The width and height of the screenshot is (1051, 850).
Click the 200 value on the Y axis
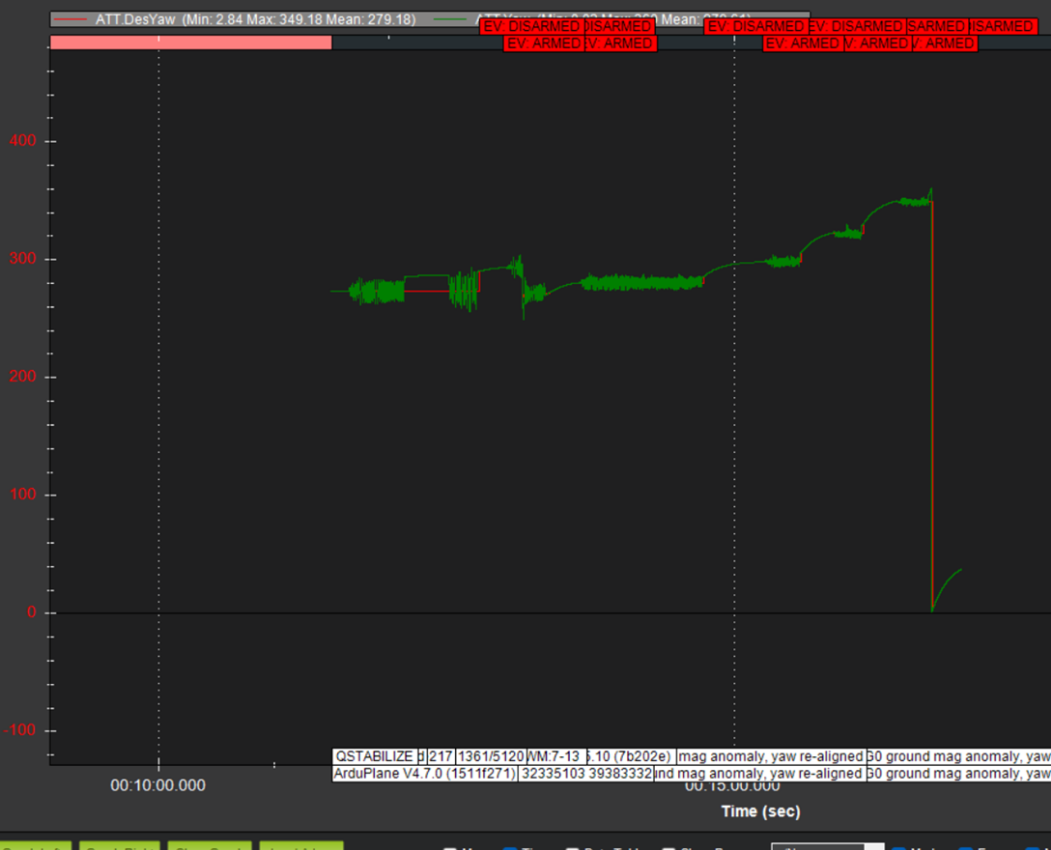[23, 377]
